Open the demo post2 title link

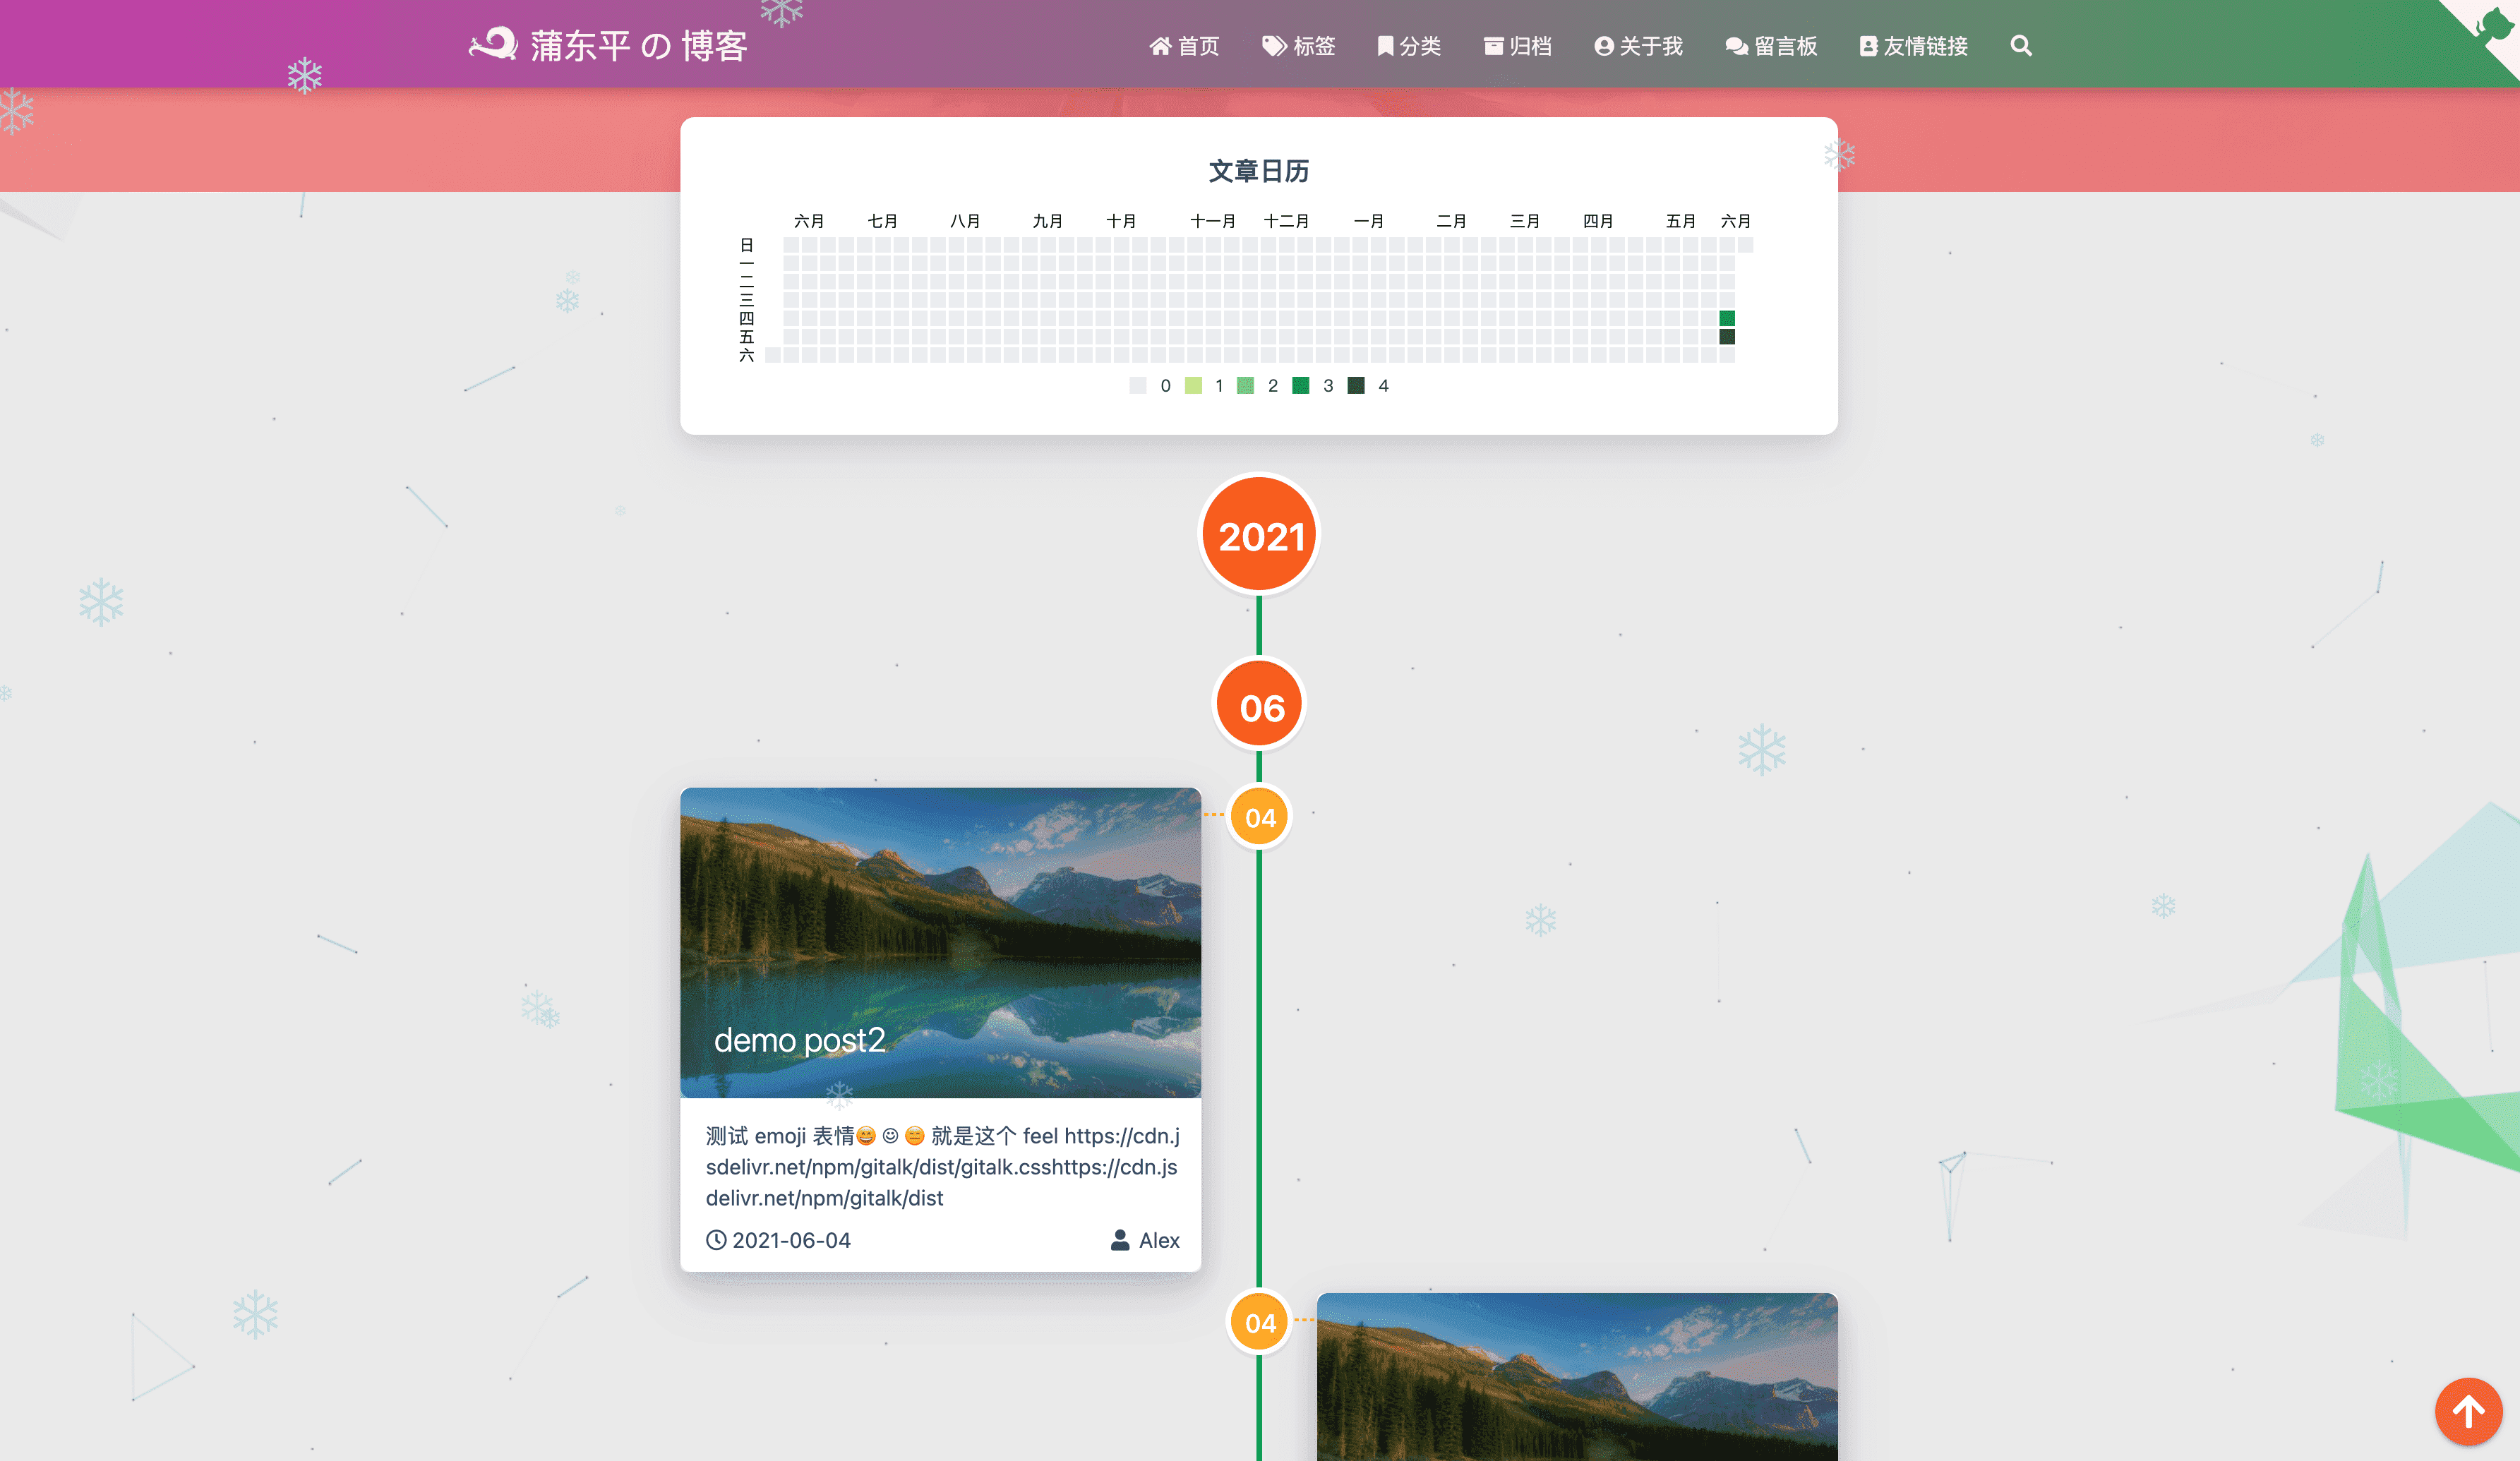(x=799, y=1040)
